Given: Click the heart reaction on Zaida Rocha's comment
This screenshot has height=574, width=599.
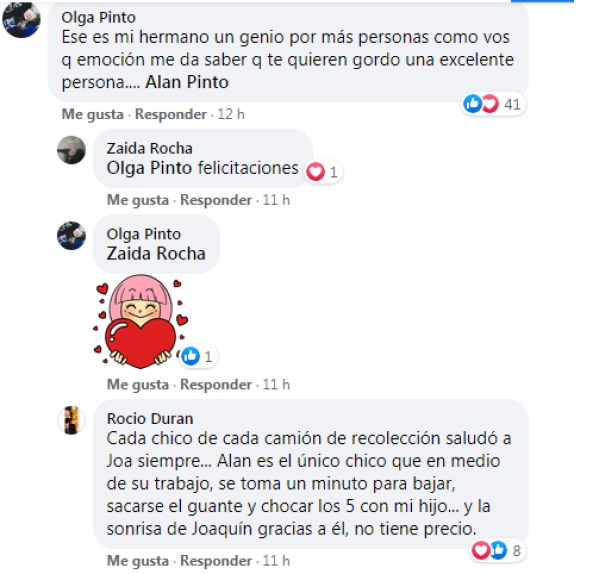Looking at the screenshot, I should [x=315, y=171].
